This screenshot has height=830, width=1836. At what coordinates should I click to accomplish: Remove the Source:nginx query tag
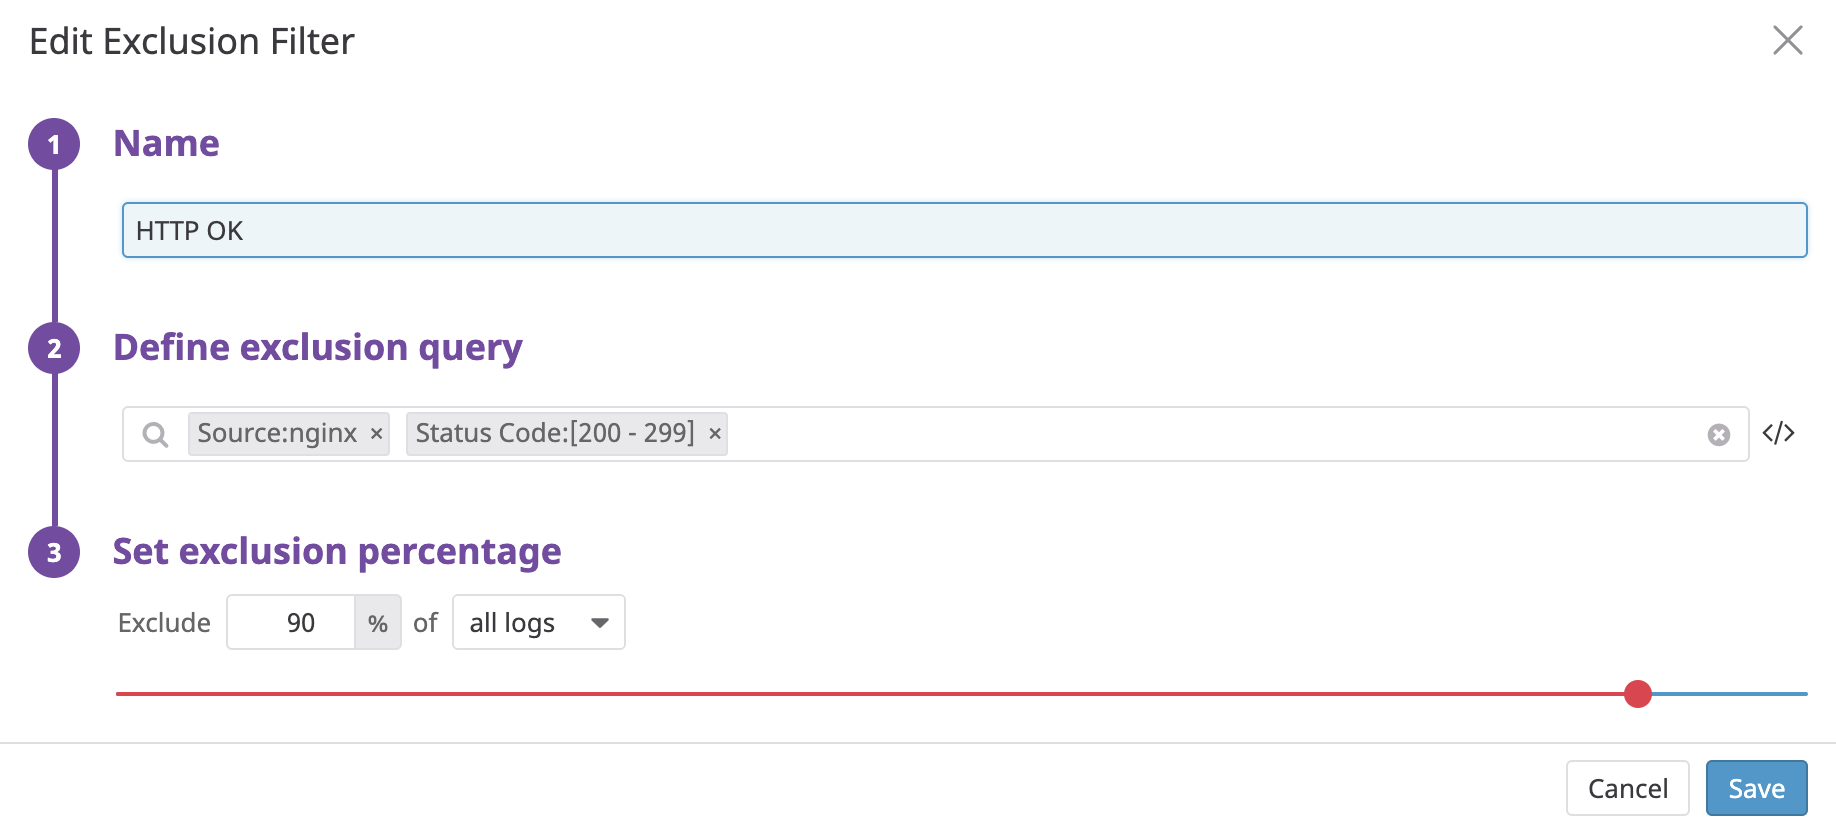pyautogui.click(x=377, y=434)
